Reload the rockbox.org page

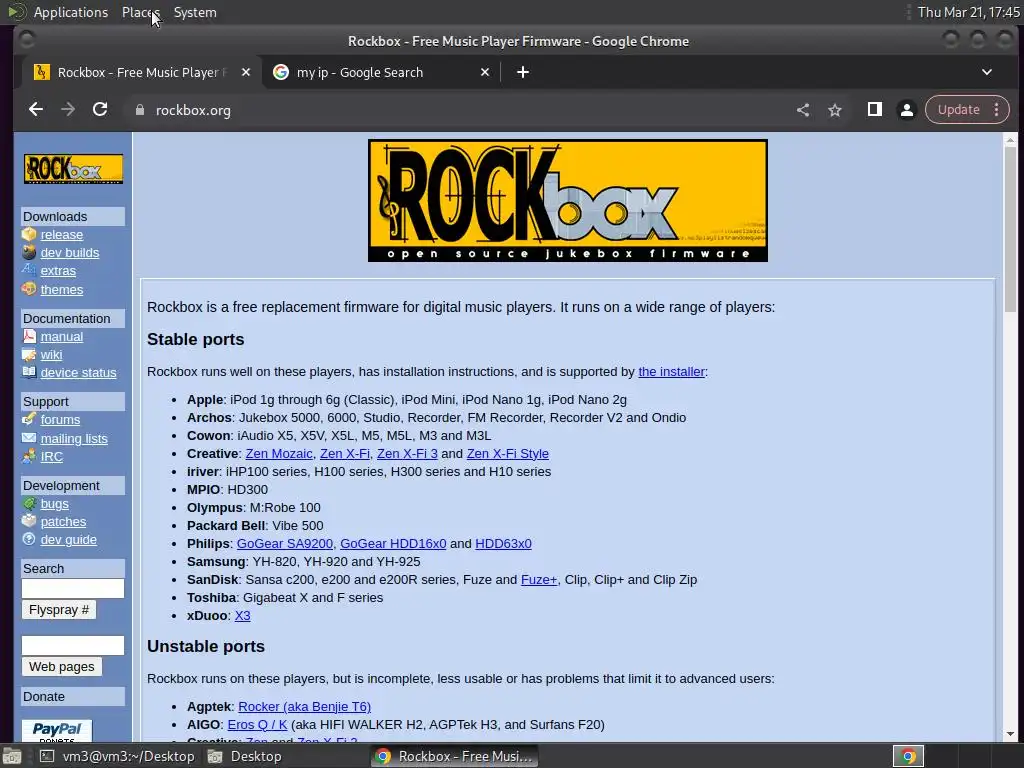click(100, 110)
